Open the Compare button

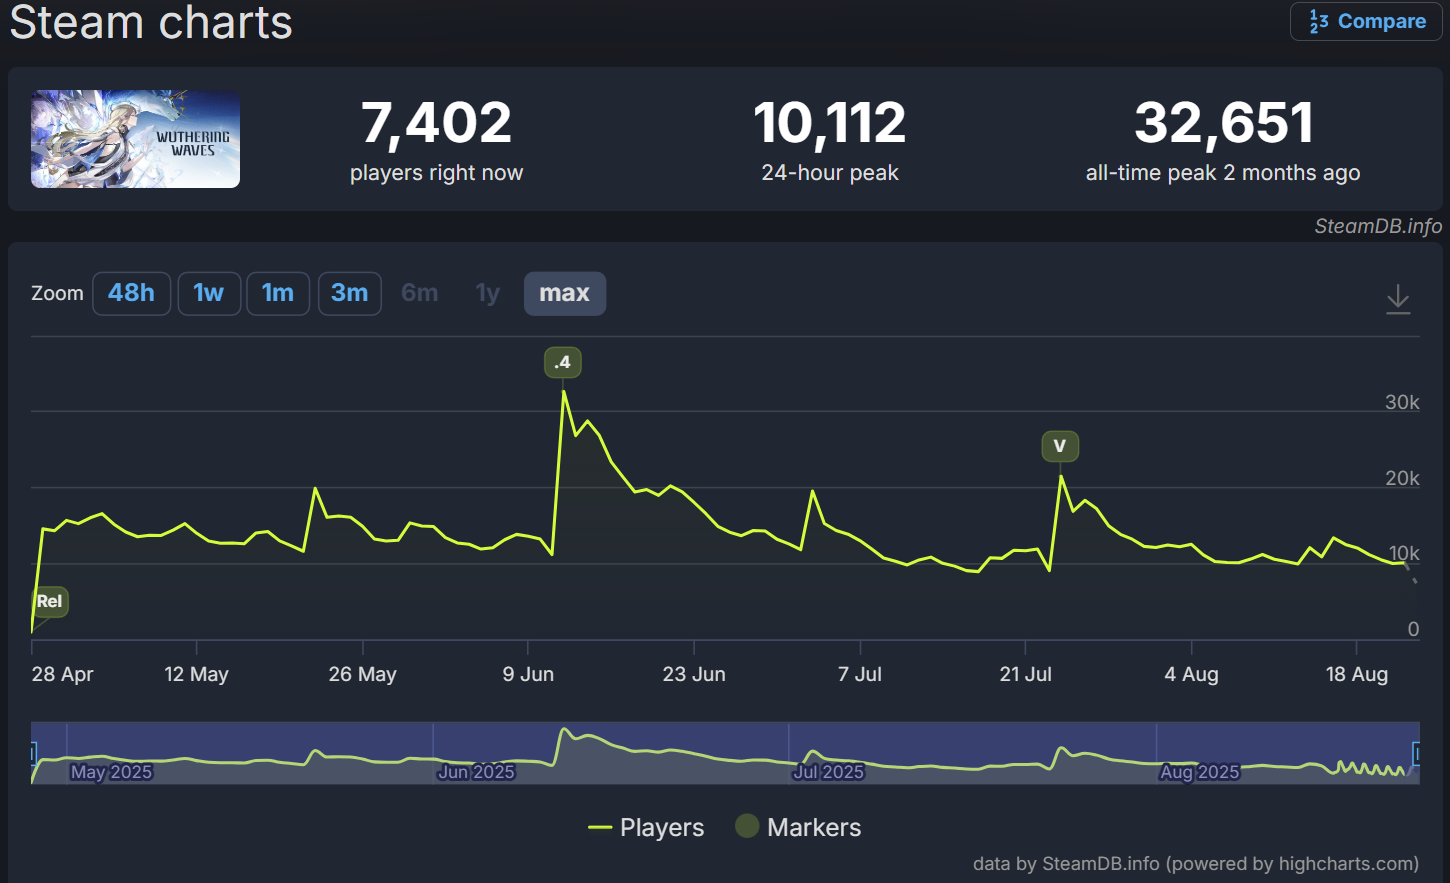pyautogui.click(x=1366, y=21)
